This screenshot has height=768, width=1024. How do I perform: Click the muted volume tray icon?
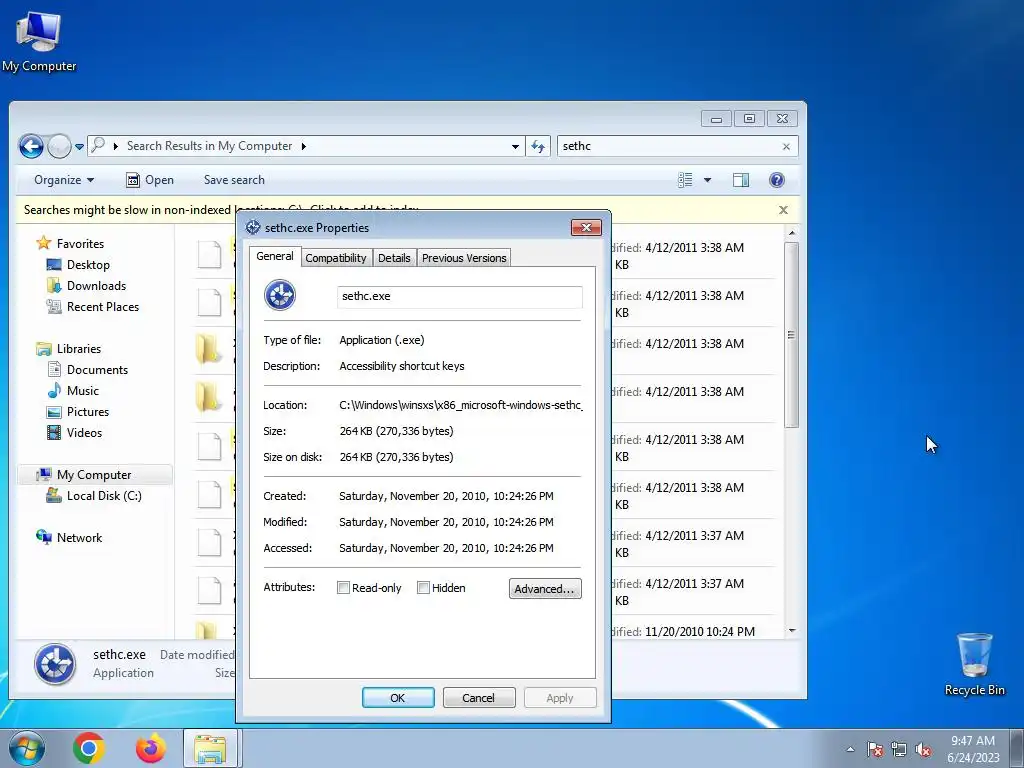923,749
